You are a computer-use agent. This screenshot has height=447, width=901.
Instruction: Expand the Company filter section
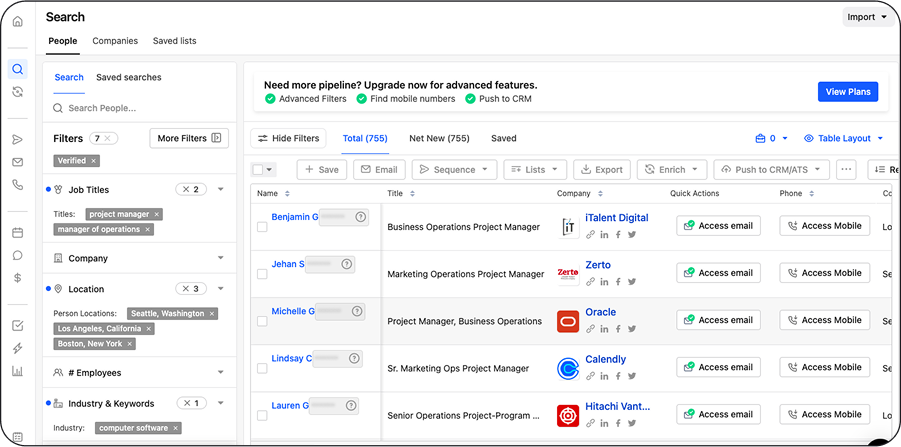220,258
